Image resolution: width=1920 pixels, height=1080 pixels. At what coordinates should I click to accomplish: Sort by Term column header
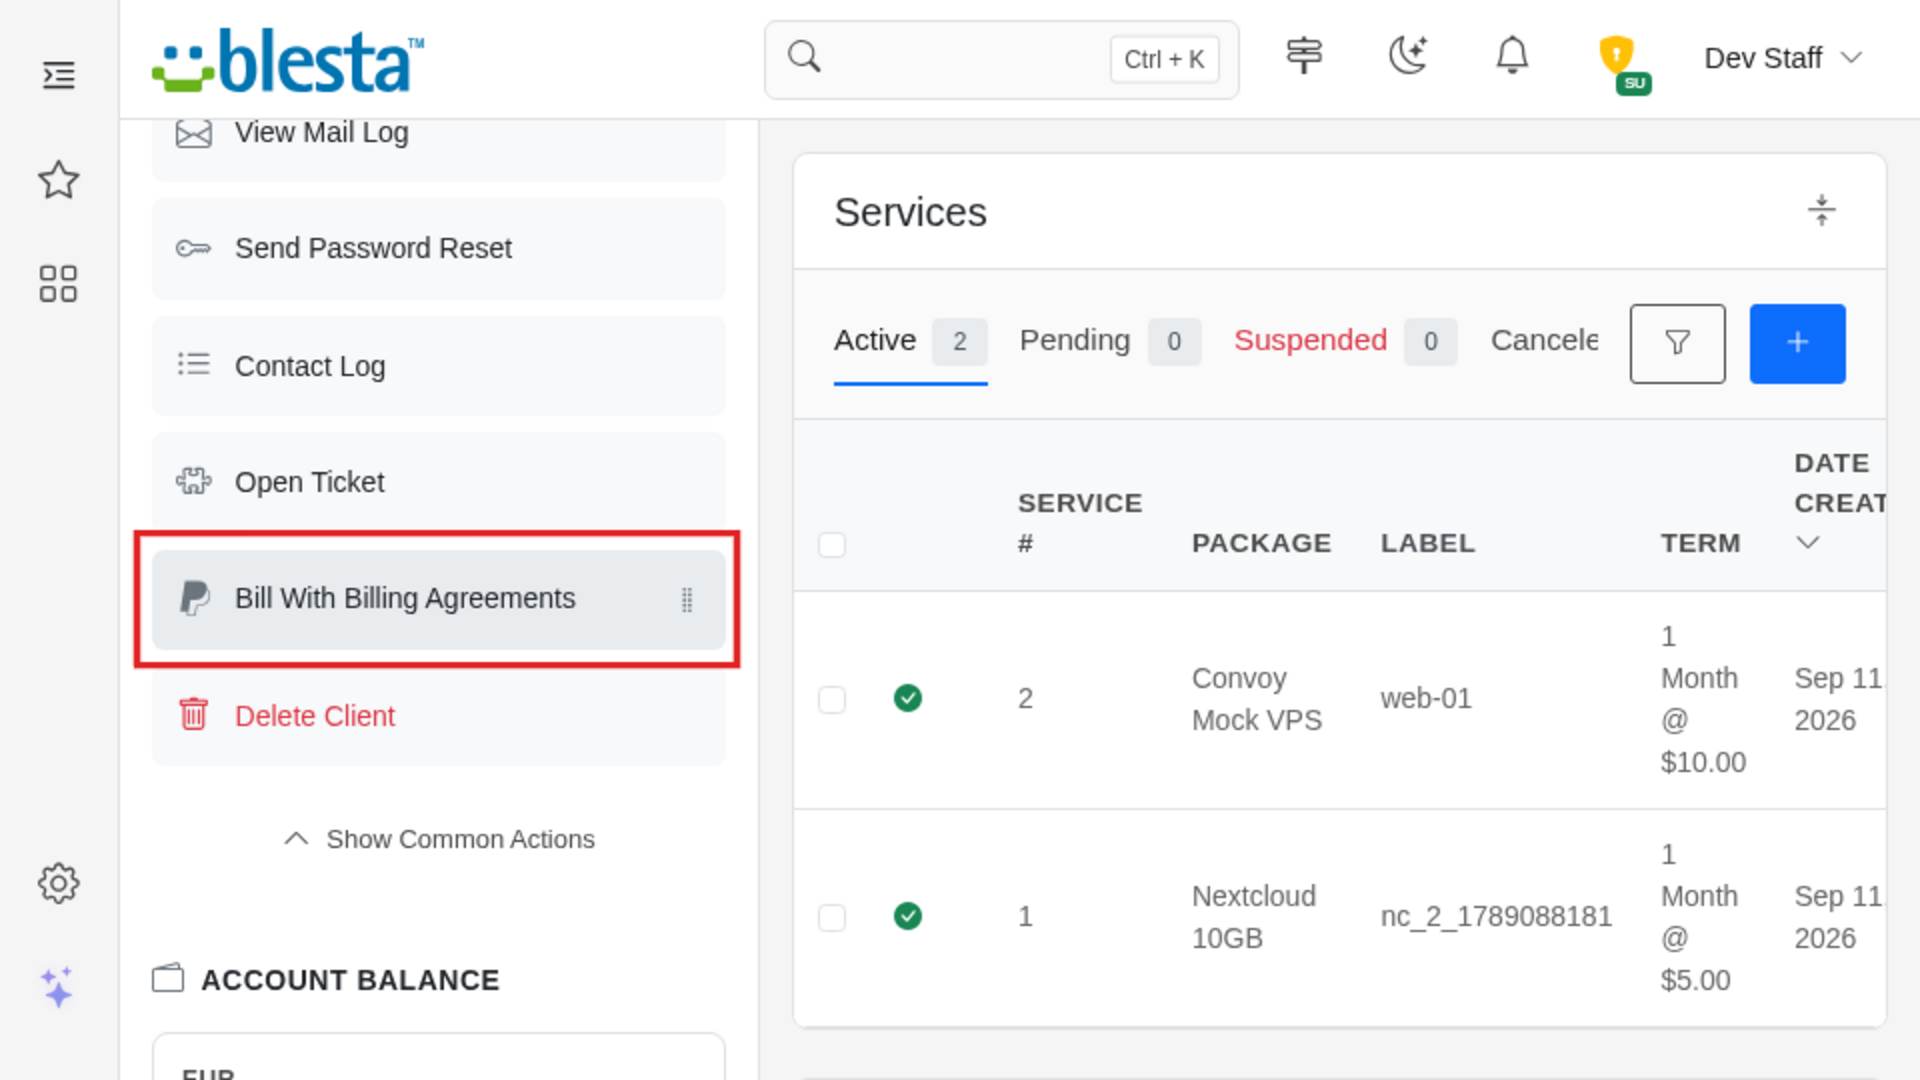tap(1700, 543)
